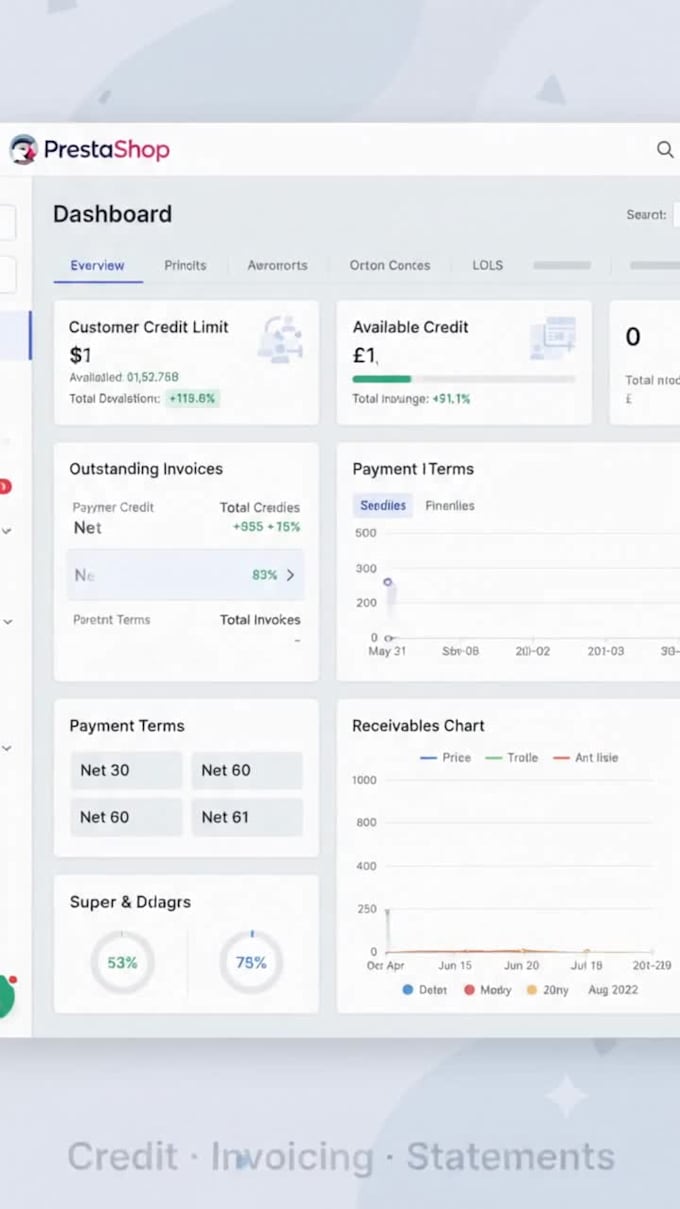Open the Orton Conces tab
The height and width of the screenshot is (1209, 680).
390,266
